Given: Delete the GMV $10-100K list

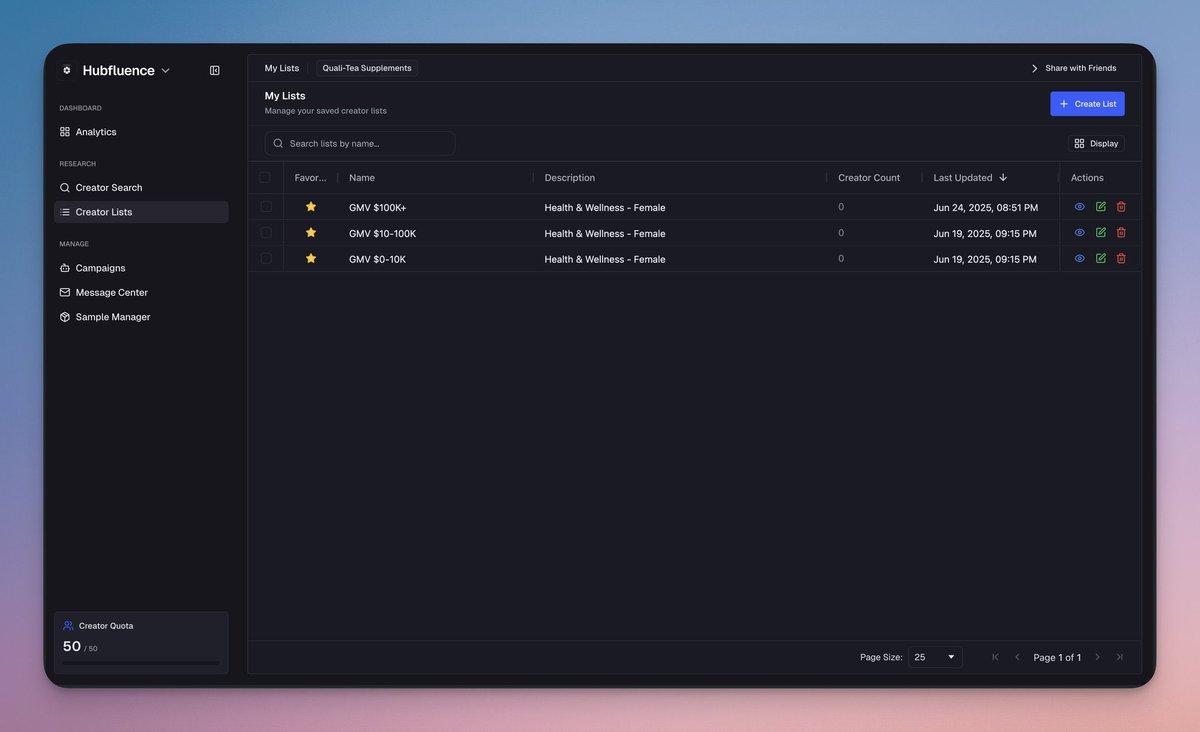Looking at the screenshot, I should tap(1121, 232).
